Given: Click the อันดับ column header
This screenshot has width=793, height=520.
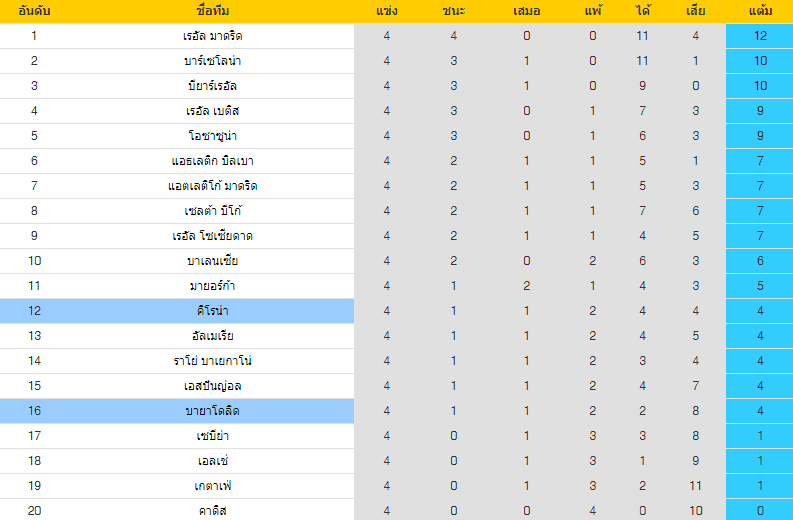Looking at the screenshot, I should click(x=34, y=11).
